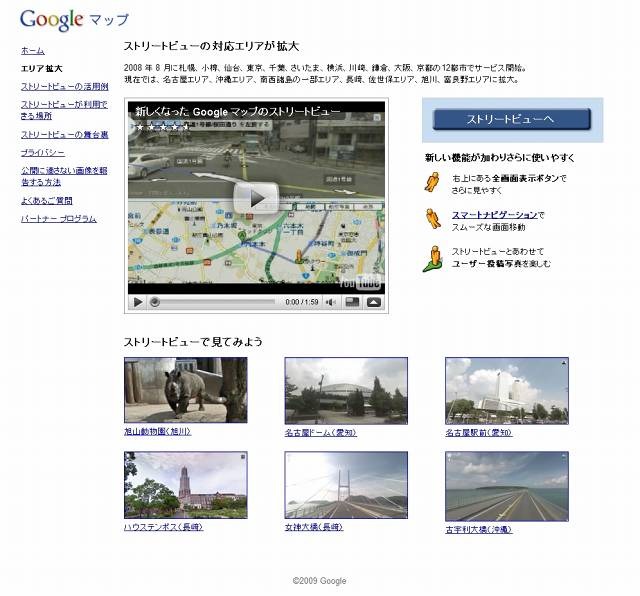Open the 旭山動物園(旭川) link
This screenshot has height=596, width=640.
(x=158, y=431)
